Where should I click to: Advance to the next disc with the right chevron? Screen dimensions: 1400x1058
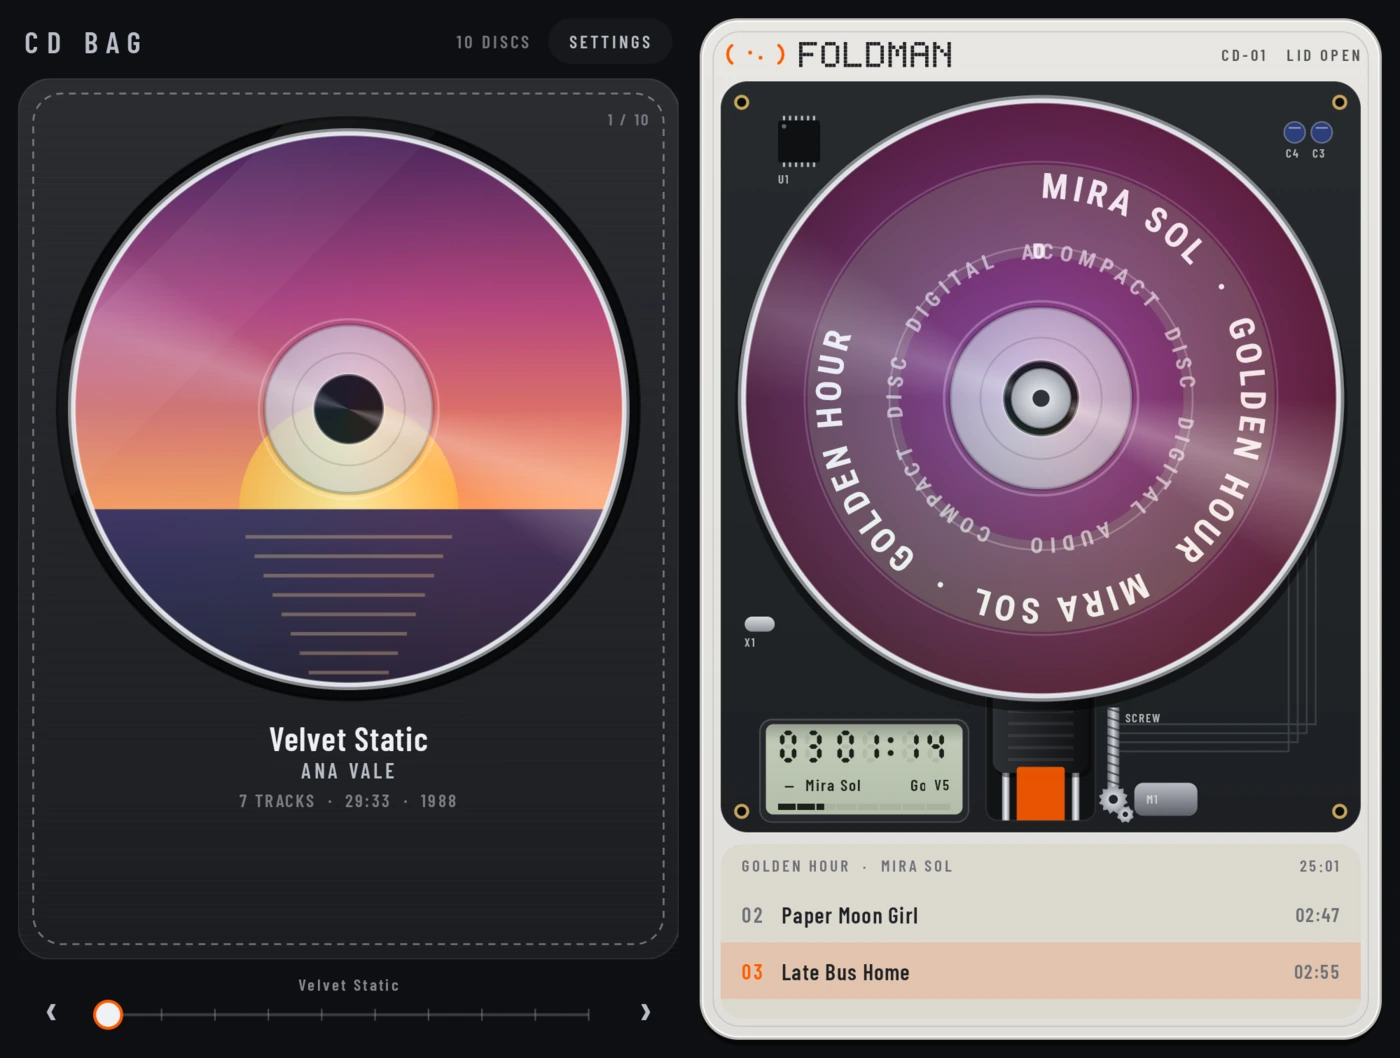pos(645,1013)
